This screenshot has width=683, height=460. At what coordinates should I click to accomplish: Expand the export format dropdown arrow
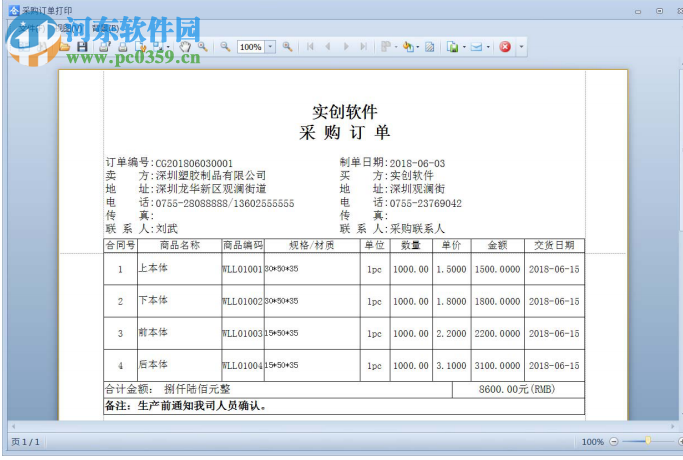point(464,47)
